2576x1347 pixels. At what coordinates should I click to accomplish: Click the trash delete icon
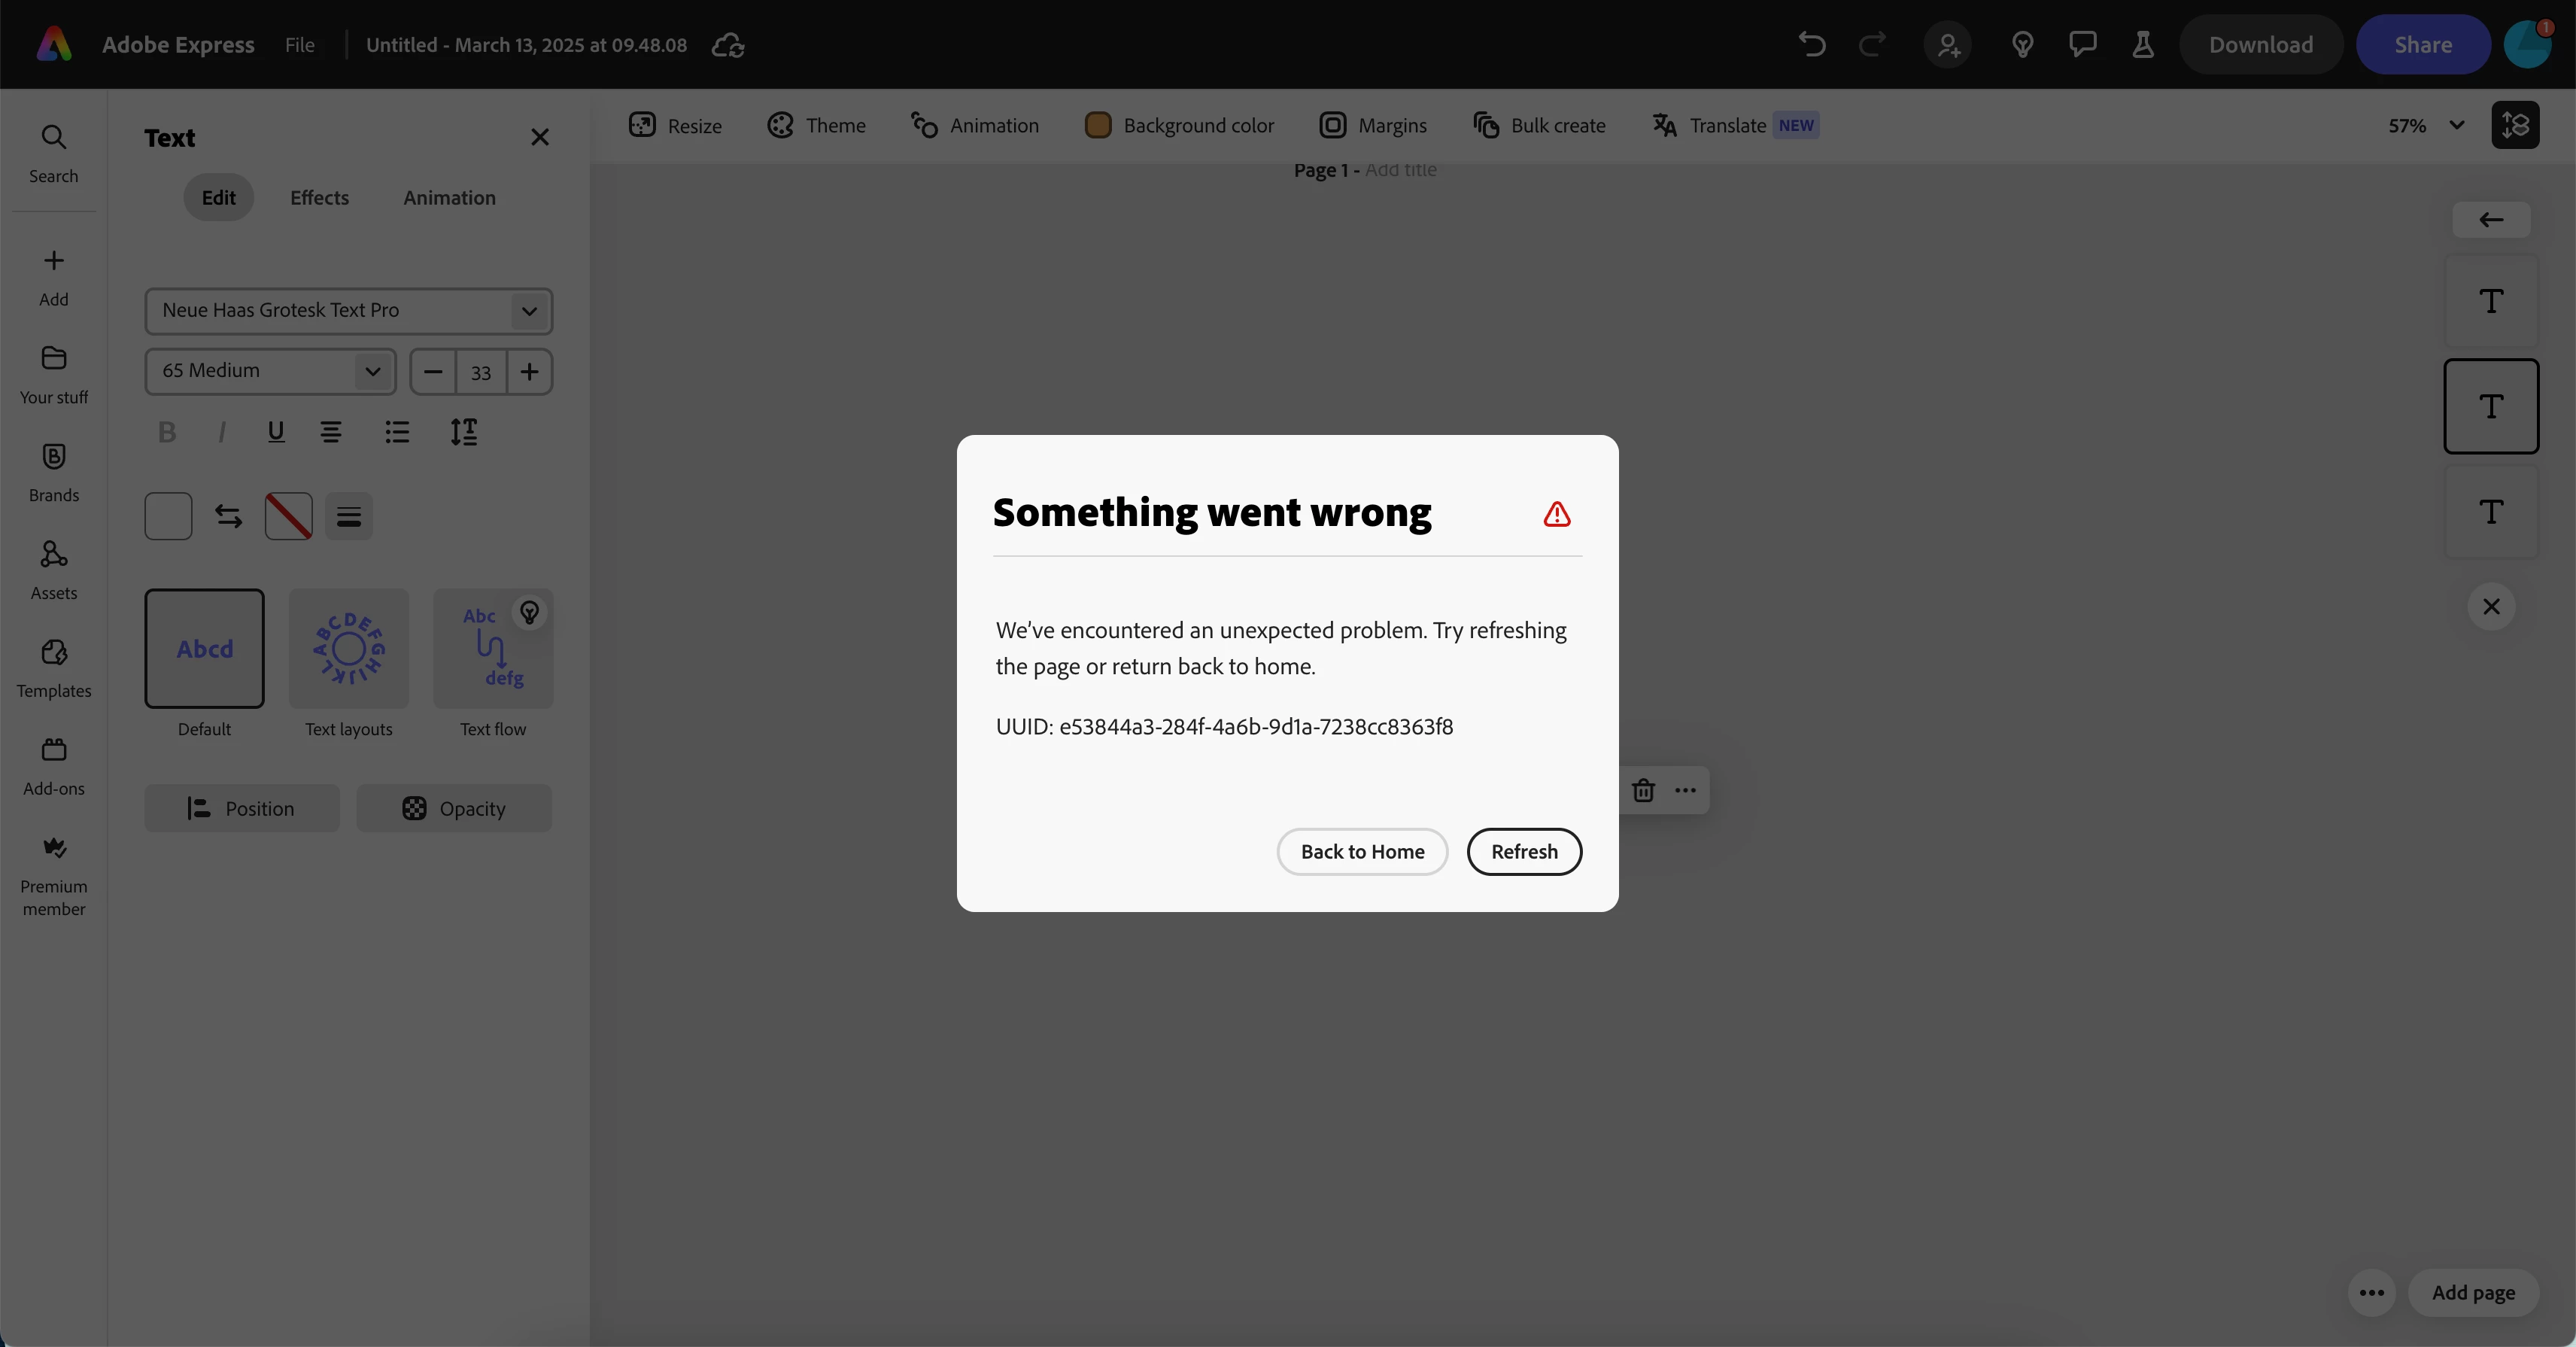pos(1643,790)
